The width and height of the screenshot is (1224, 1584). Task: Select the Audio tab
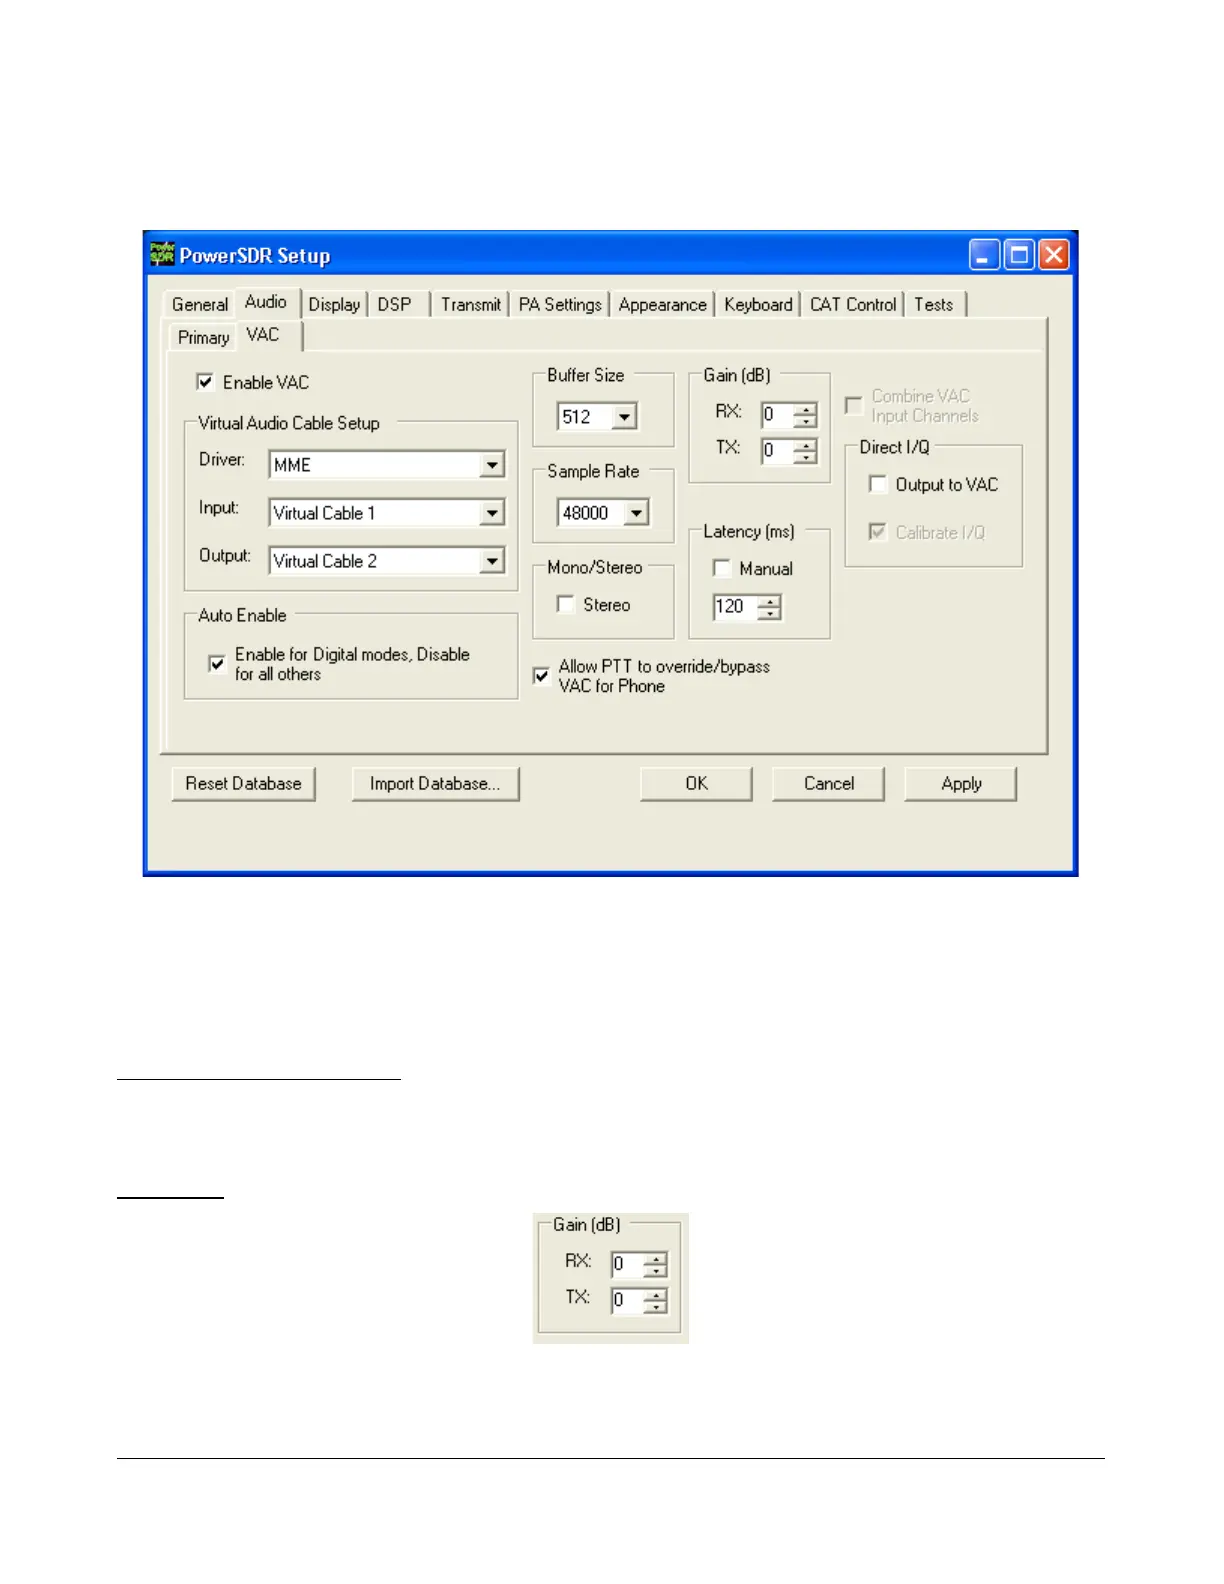click(266, 302)
